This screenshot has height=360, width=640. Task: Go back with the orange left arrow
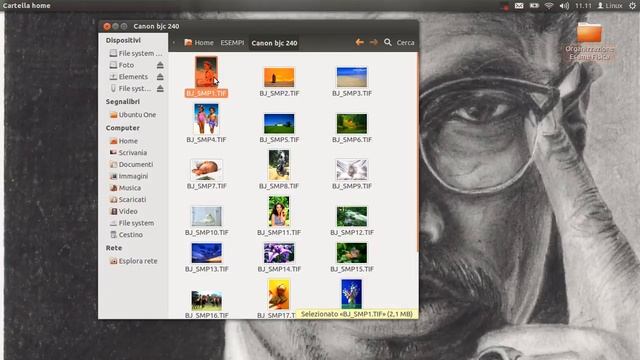click(x=359, y=42)
